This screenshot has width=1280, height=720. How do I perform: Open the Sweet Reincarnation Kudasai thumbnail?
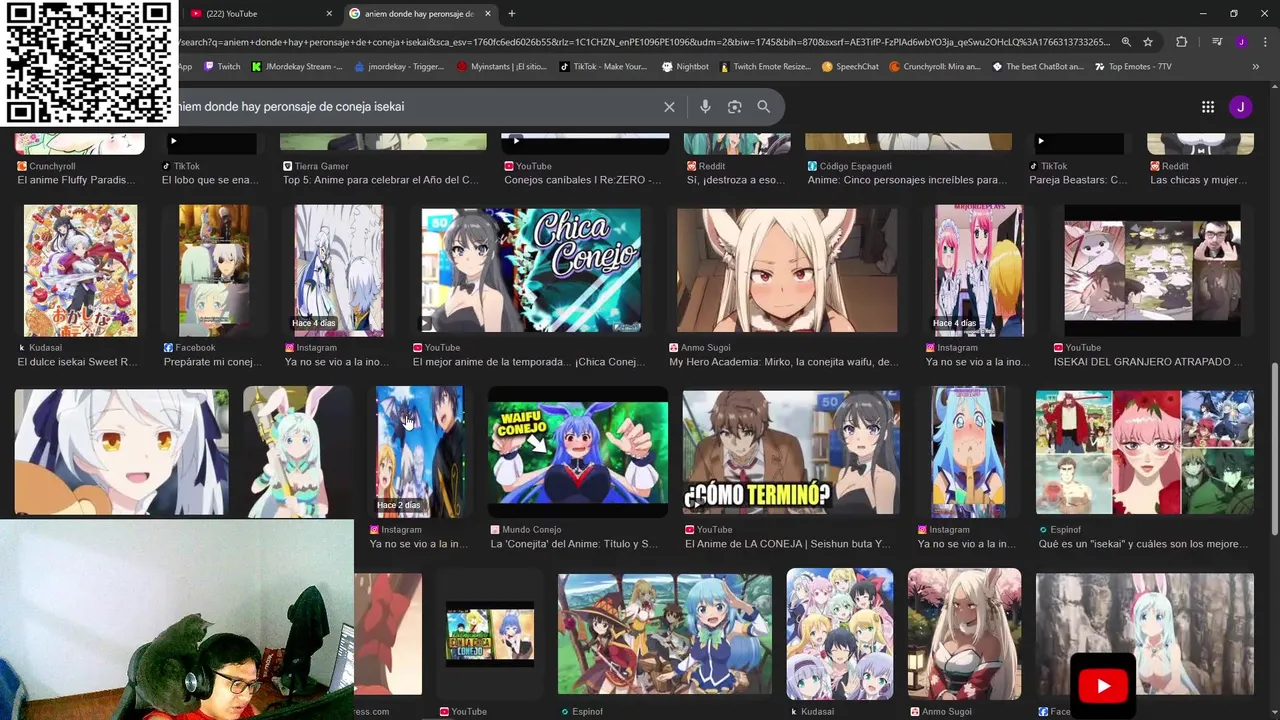click(81, 270)
